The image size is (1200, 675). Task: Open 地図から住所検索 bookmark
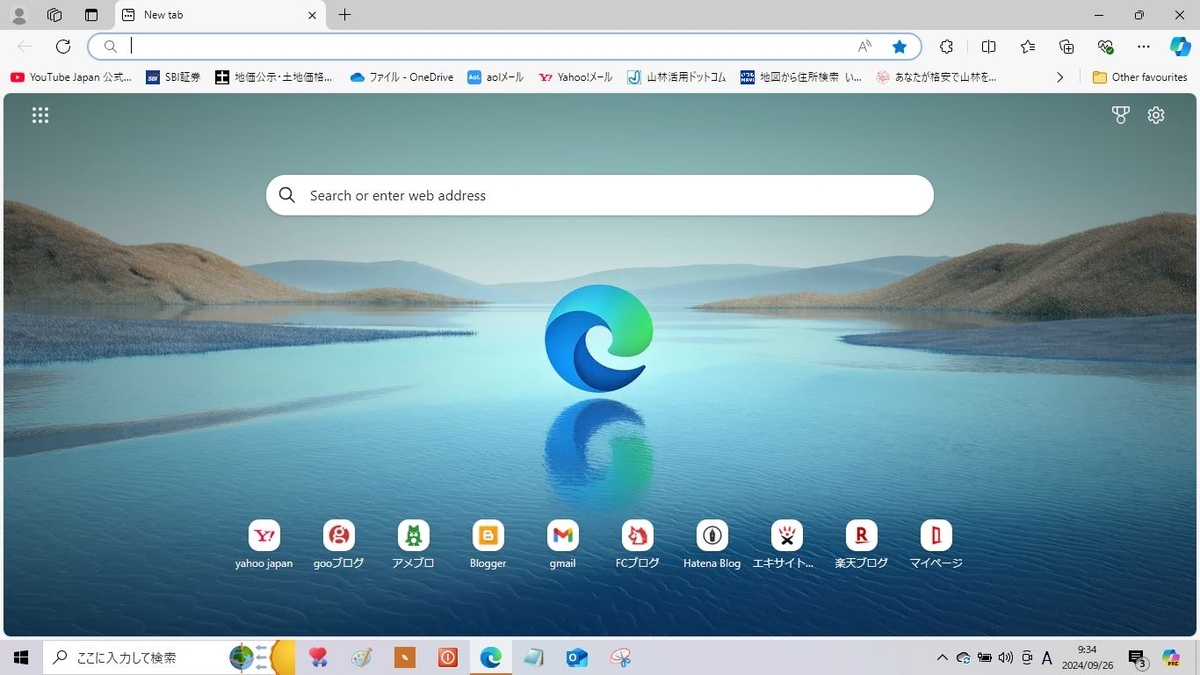801,77
